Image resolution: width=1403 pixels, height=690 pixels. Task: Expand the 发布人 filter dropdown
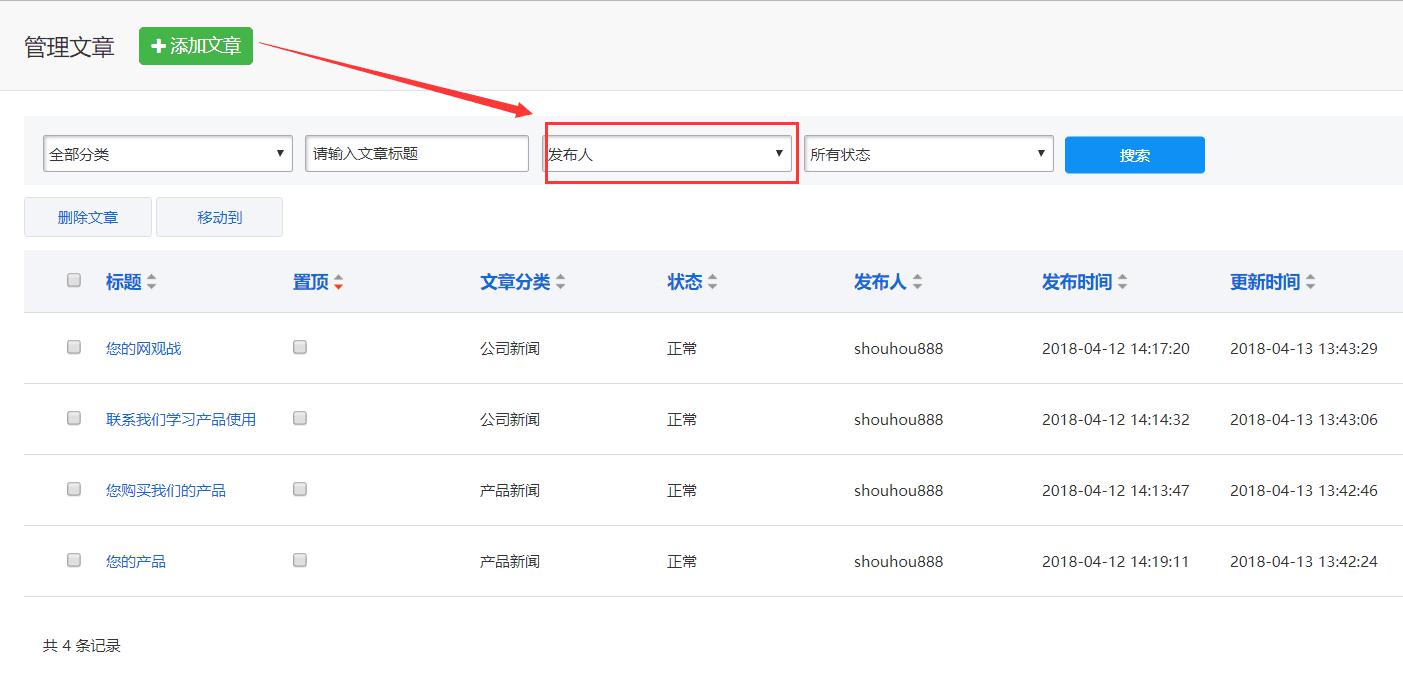[x=667, y=154]
